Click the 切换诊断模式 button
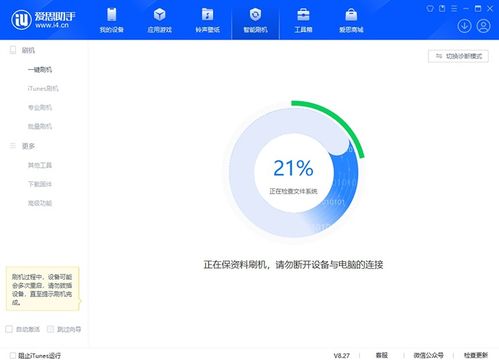499x363 pixels. pos(458,56)
